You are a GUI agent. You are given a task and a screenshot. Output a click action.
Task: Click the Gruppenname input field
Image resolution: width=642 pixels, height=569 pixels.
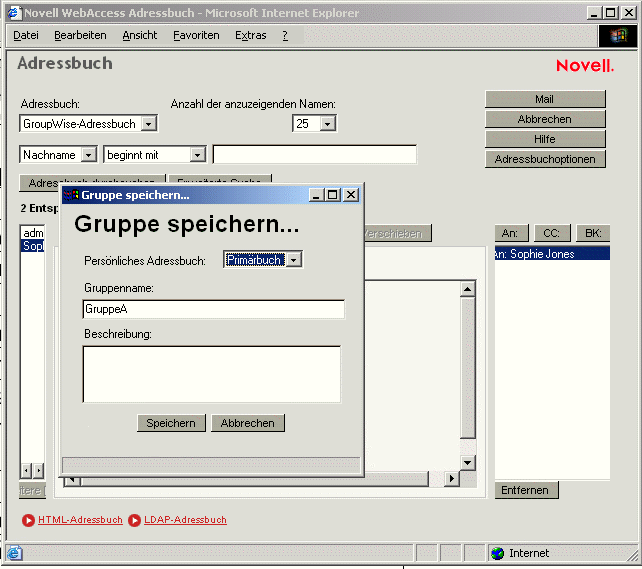coord(213,309)
